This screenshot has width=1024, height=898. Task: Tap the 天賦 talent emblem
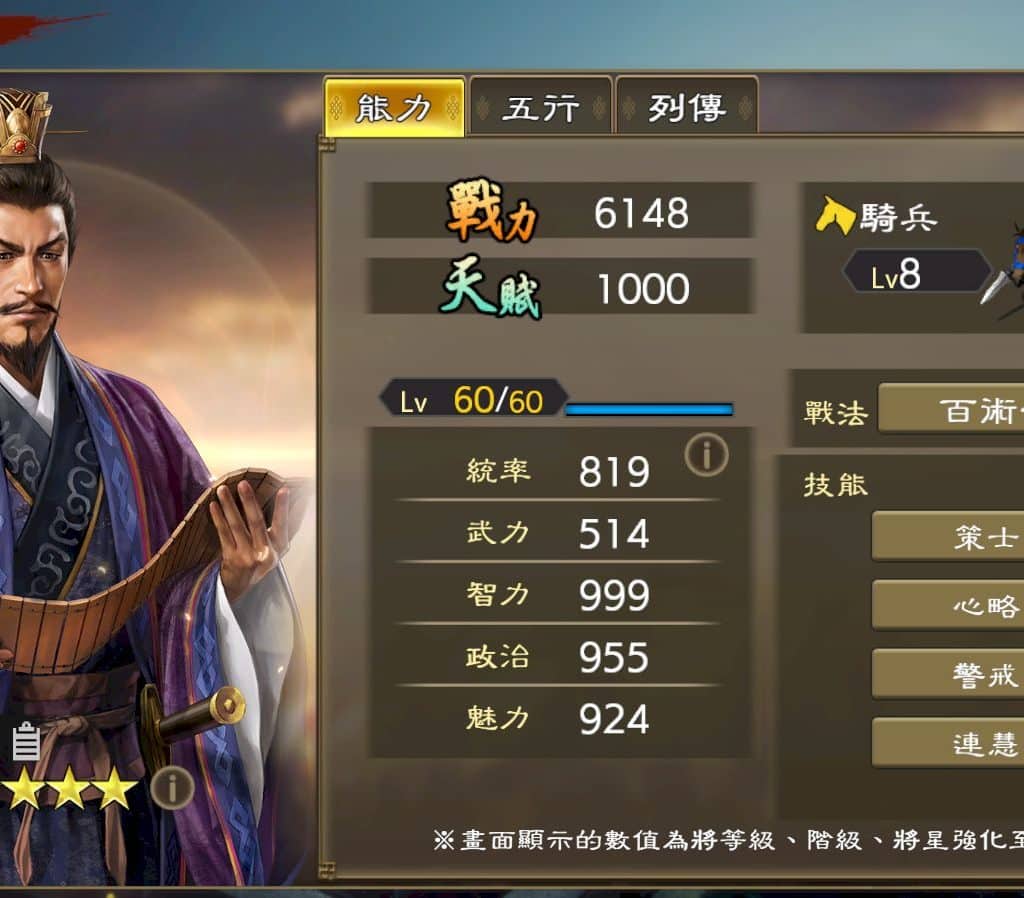point(491,287)
